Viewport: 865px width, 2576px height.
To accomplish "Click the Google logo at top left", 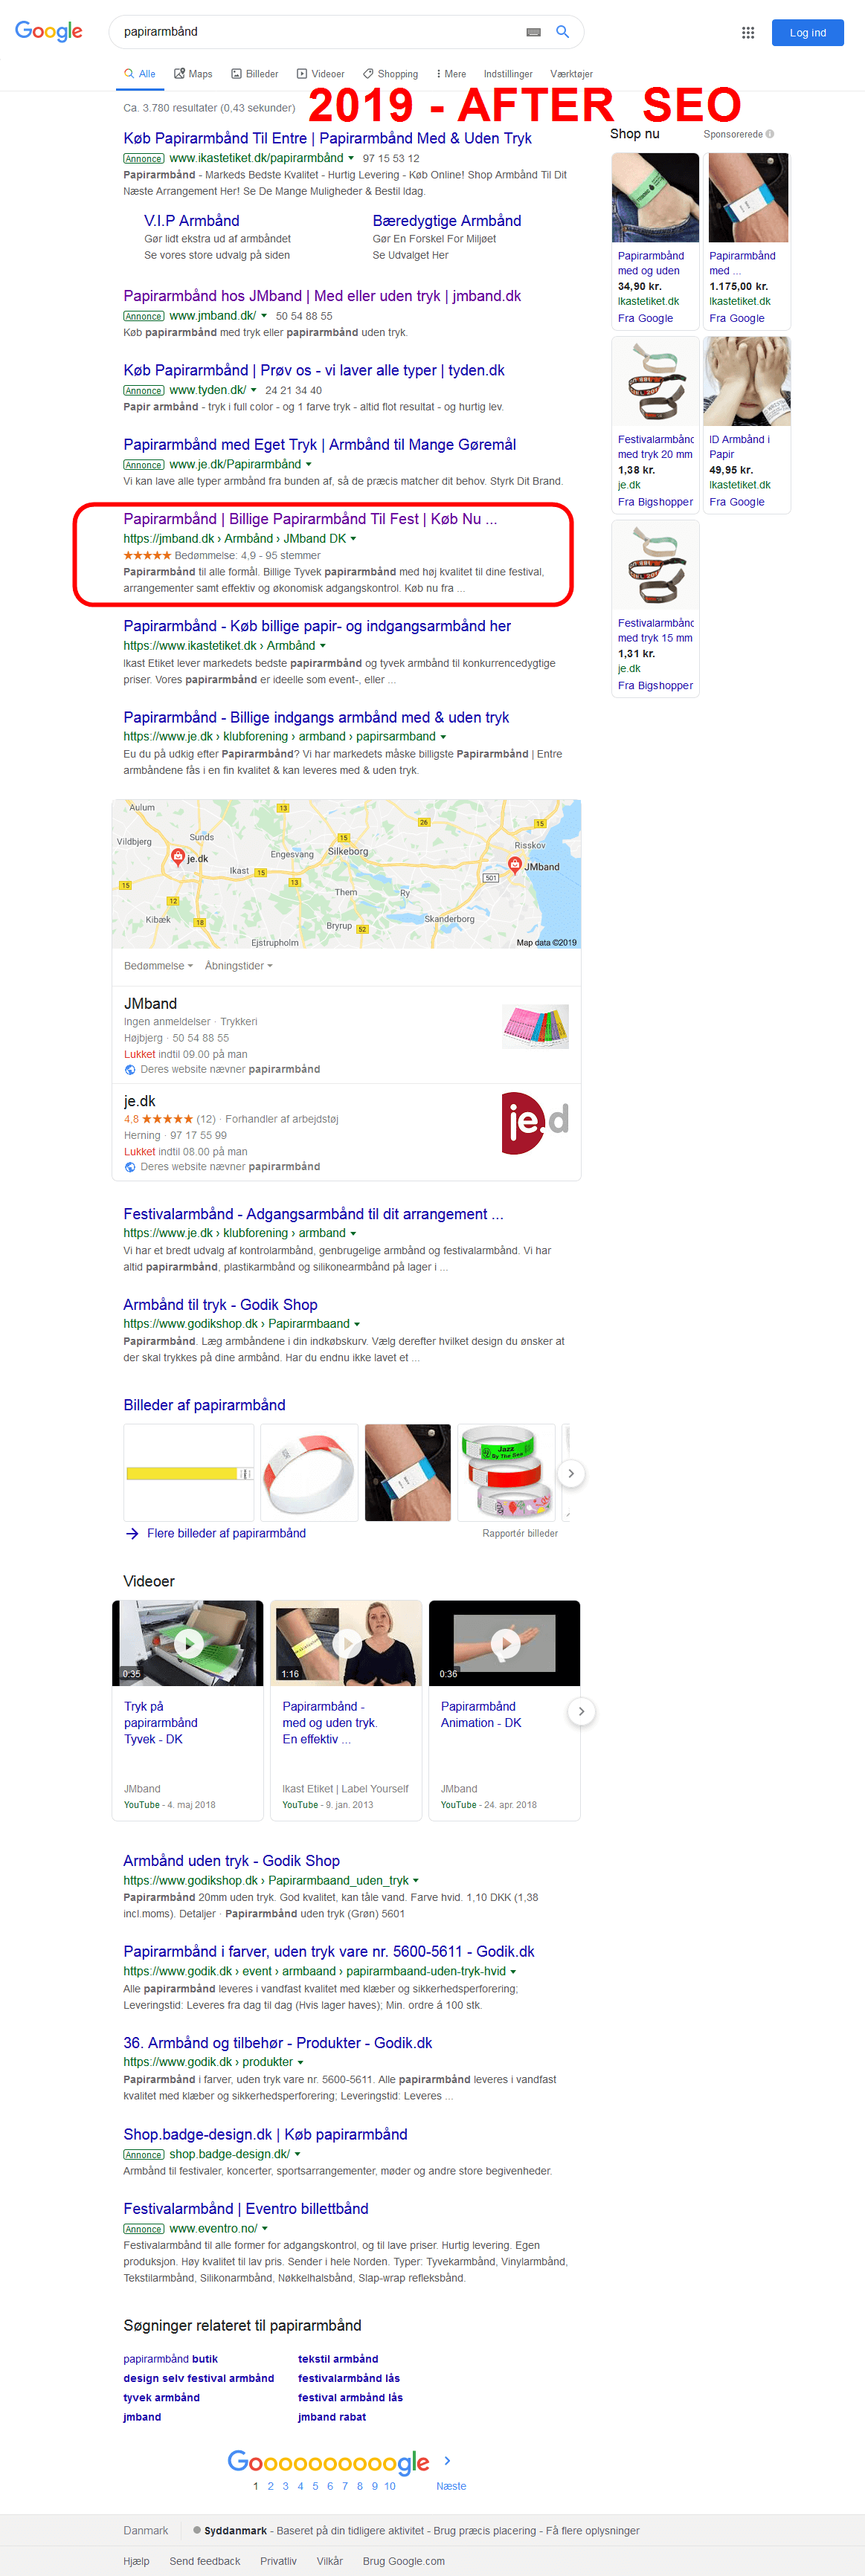I will click(49, 32).
